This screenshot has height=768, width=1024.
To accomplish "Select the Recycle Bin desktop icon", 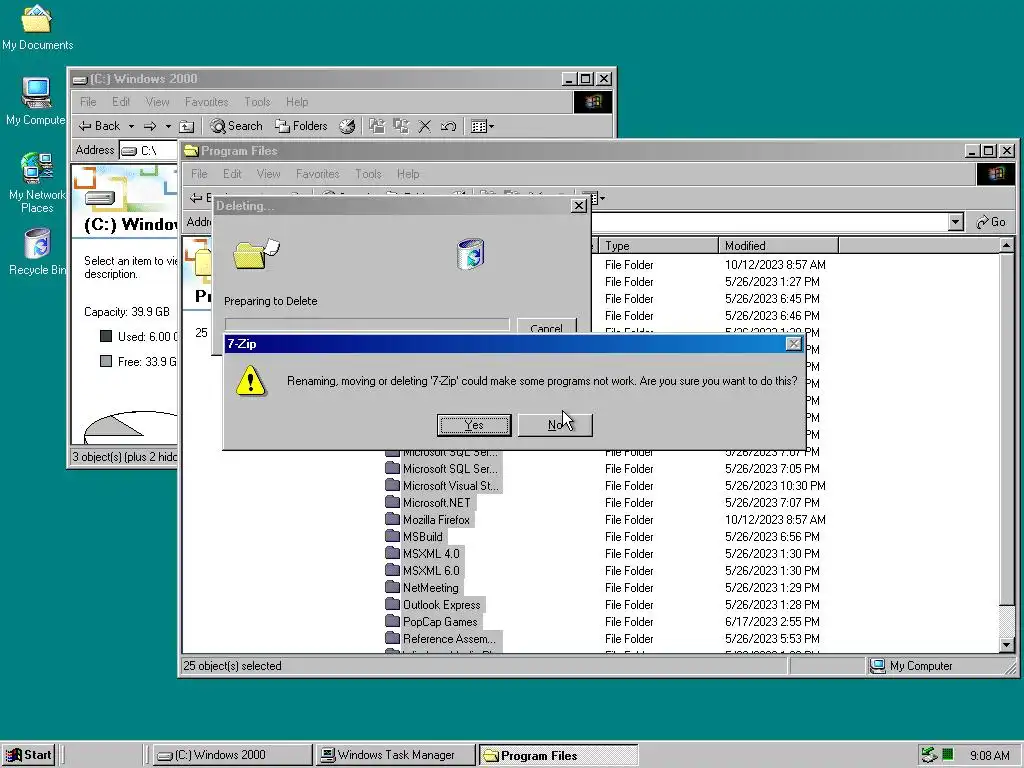I will tap(37, 252).
